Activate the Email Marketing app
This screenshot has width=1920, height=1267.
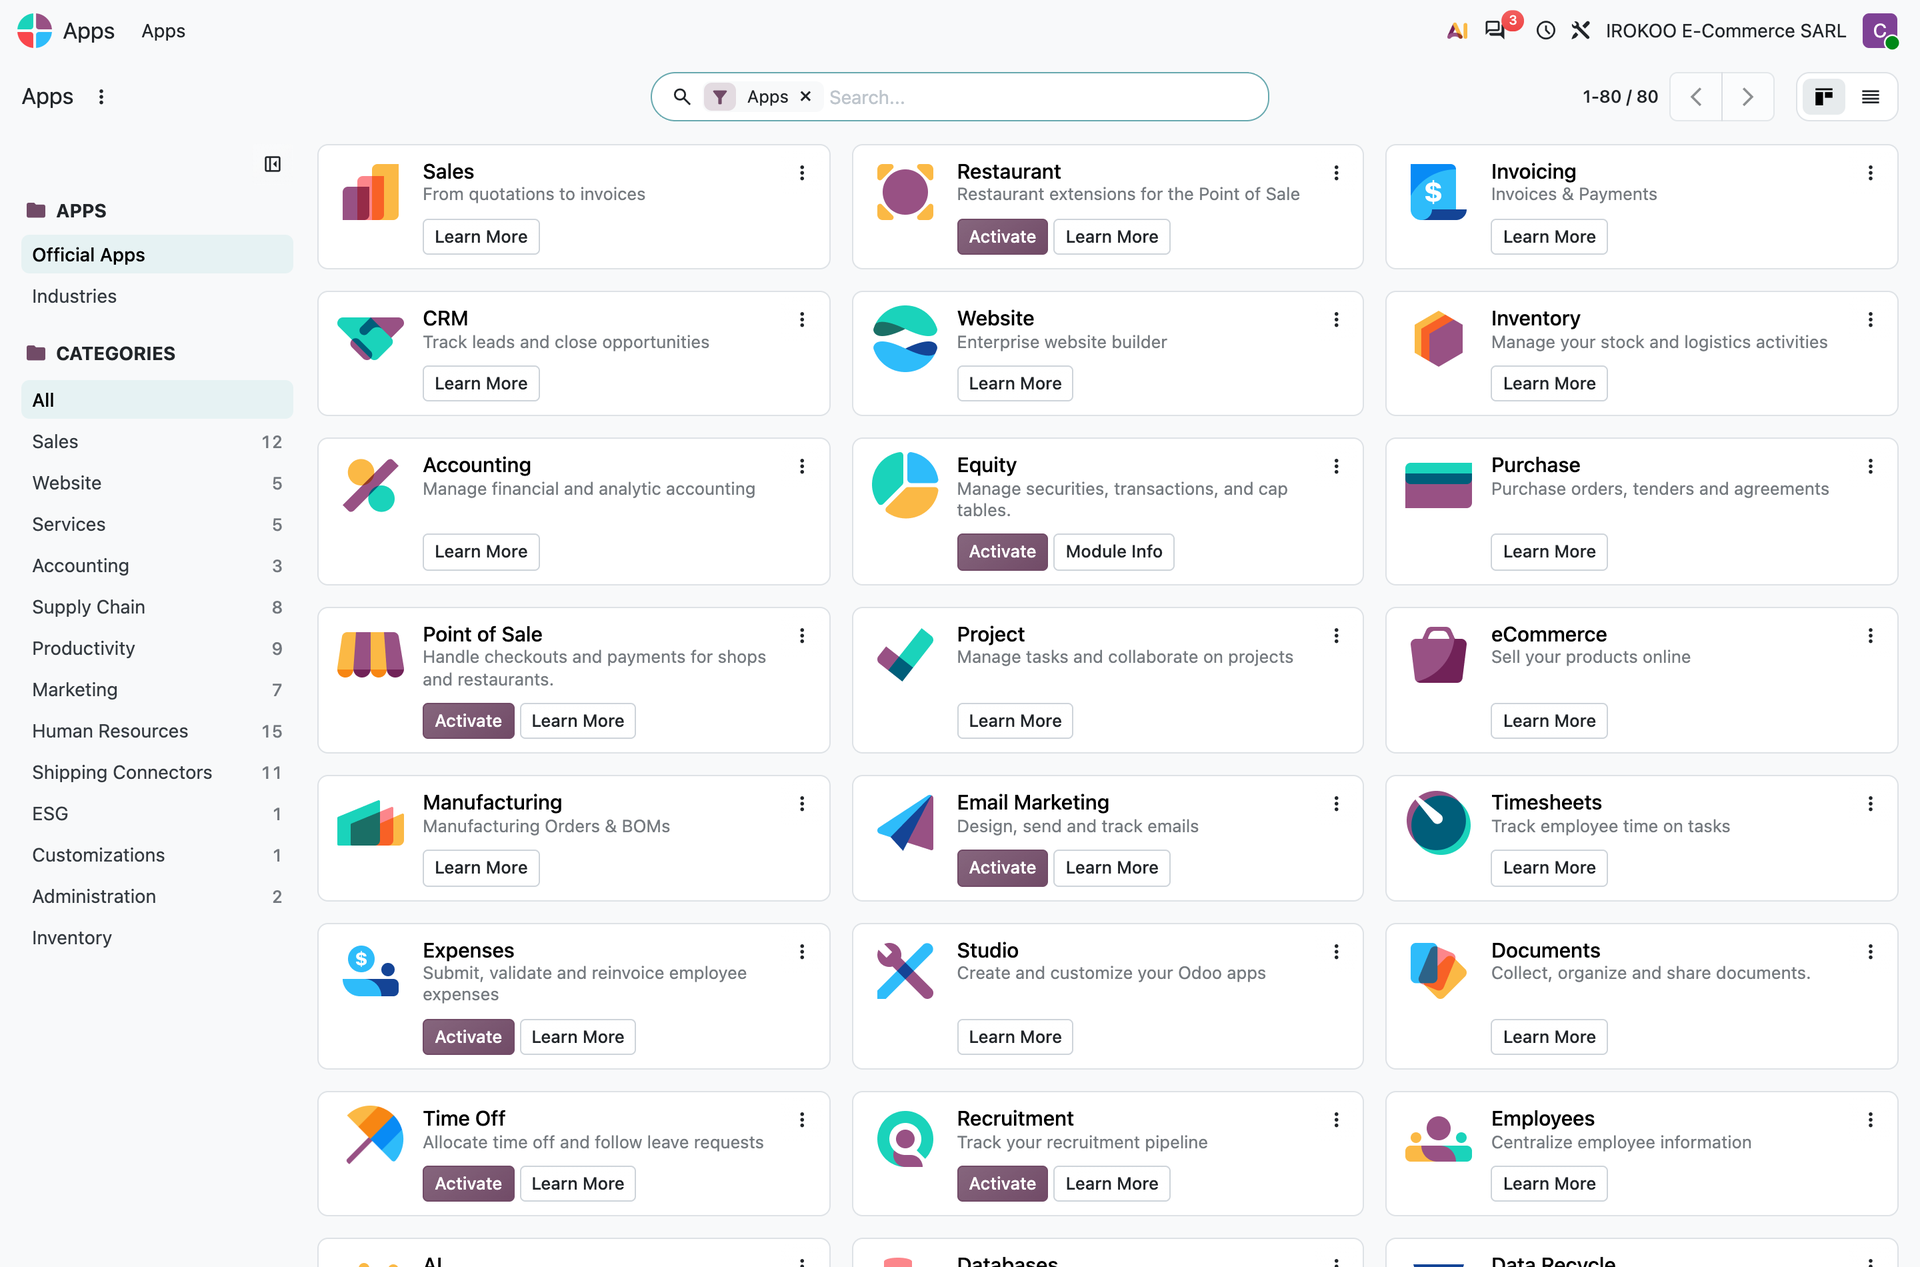(1002, 868)
